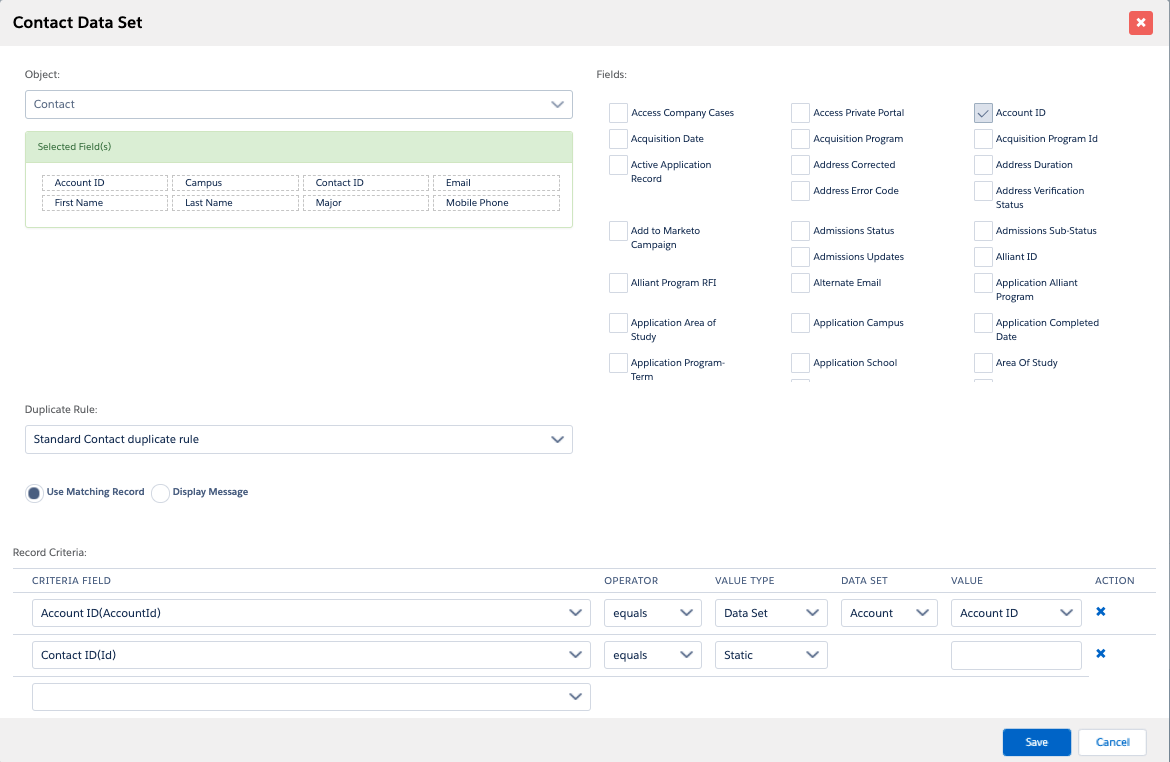Change the Data Set value type dropdown
This screenshot has width=1170, height=762.
(x=770, y=613)
